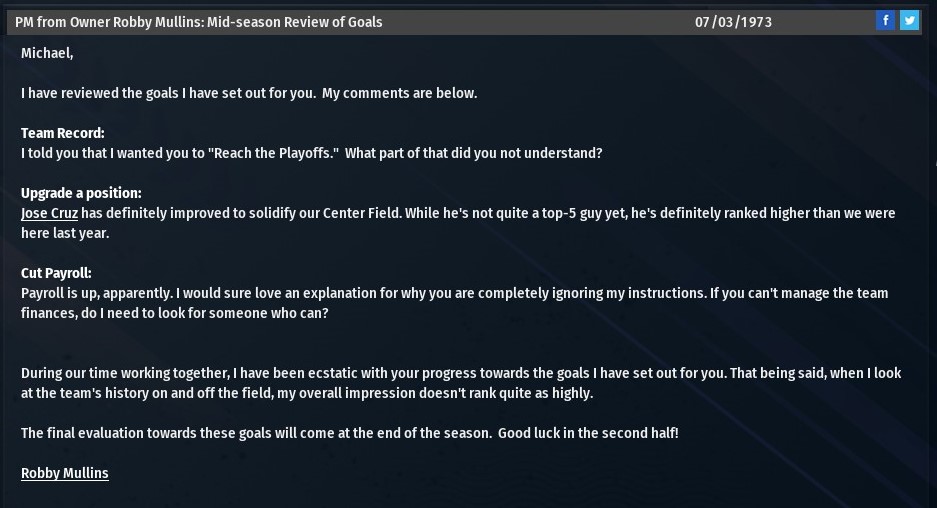
Task: Click the "final evaluation" closing sentence
Action: (x=349, y=433)
